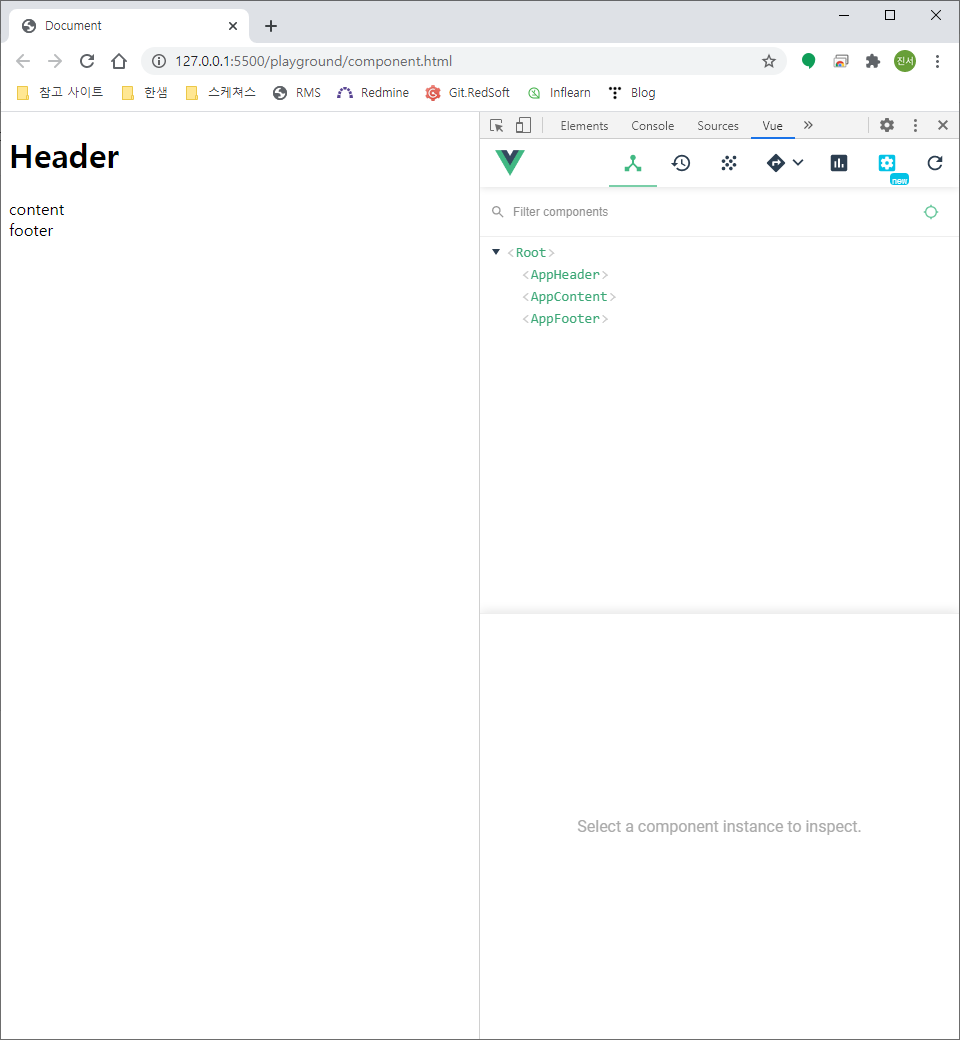Reload the current page
This screenshot has height=1040, width=960.
pos(87,61)
